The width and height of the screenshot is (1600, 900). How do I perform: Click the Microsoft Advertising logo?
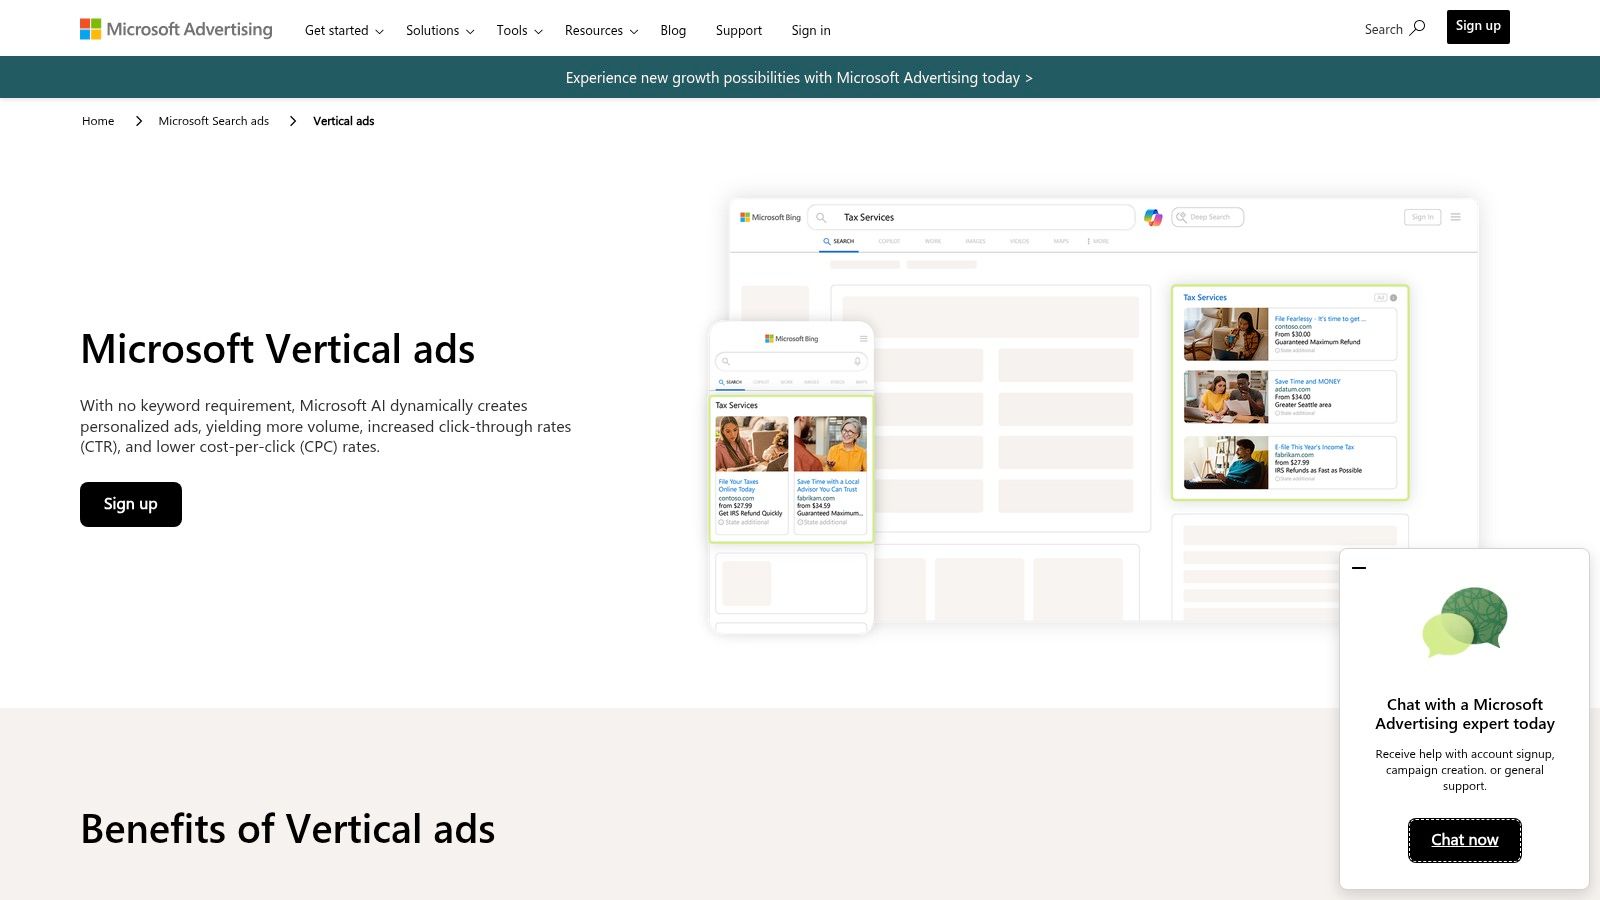(176, 28)
